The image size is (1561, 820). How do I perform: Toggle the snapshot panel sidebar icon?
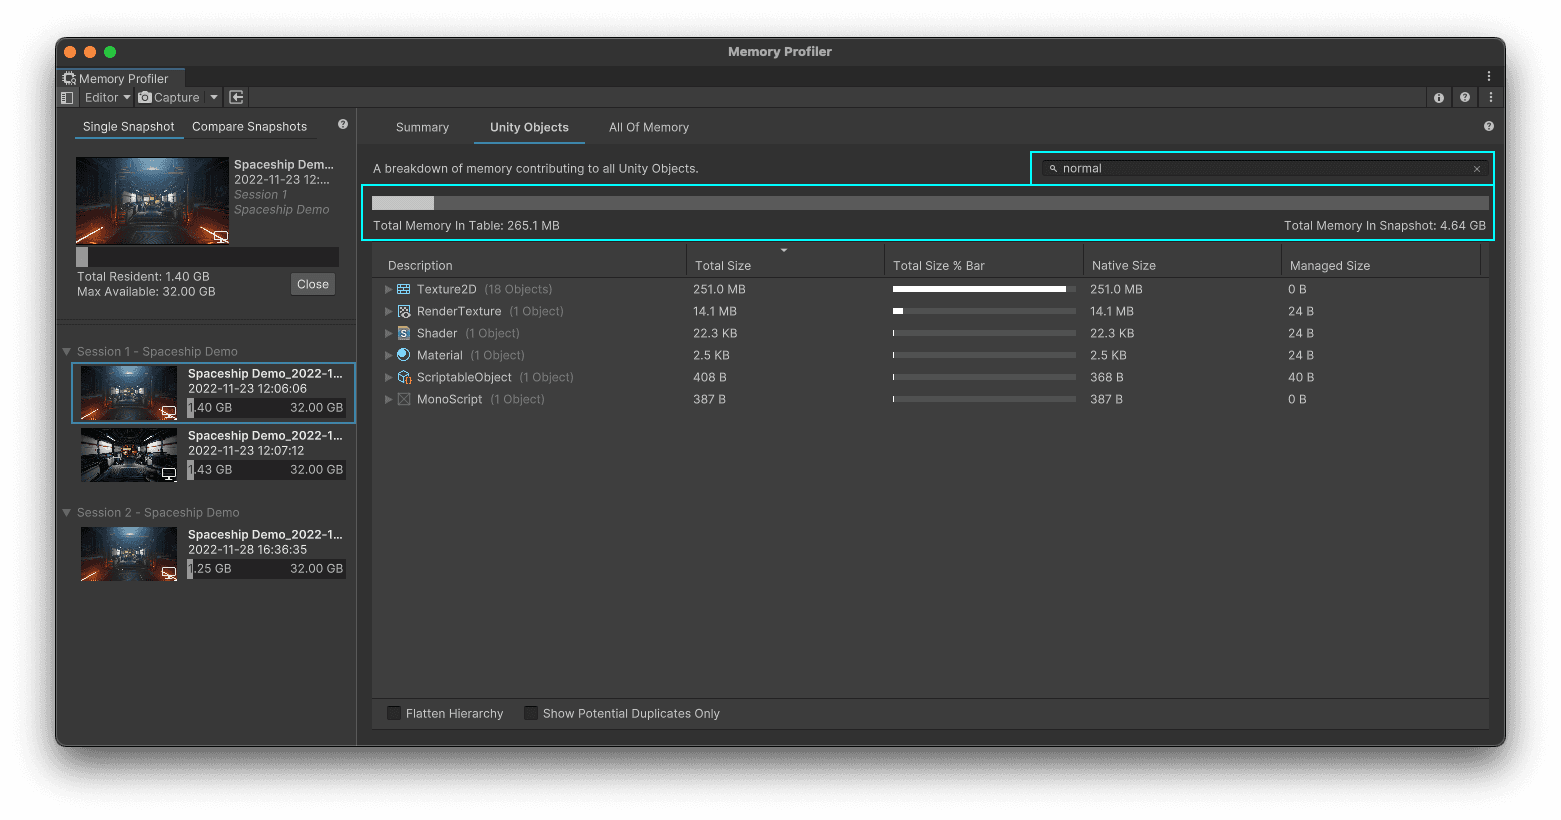coord(67,97)
